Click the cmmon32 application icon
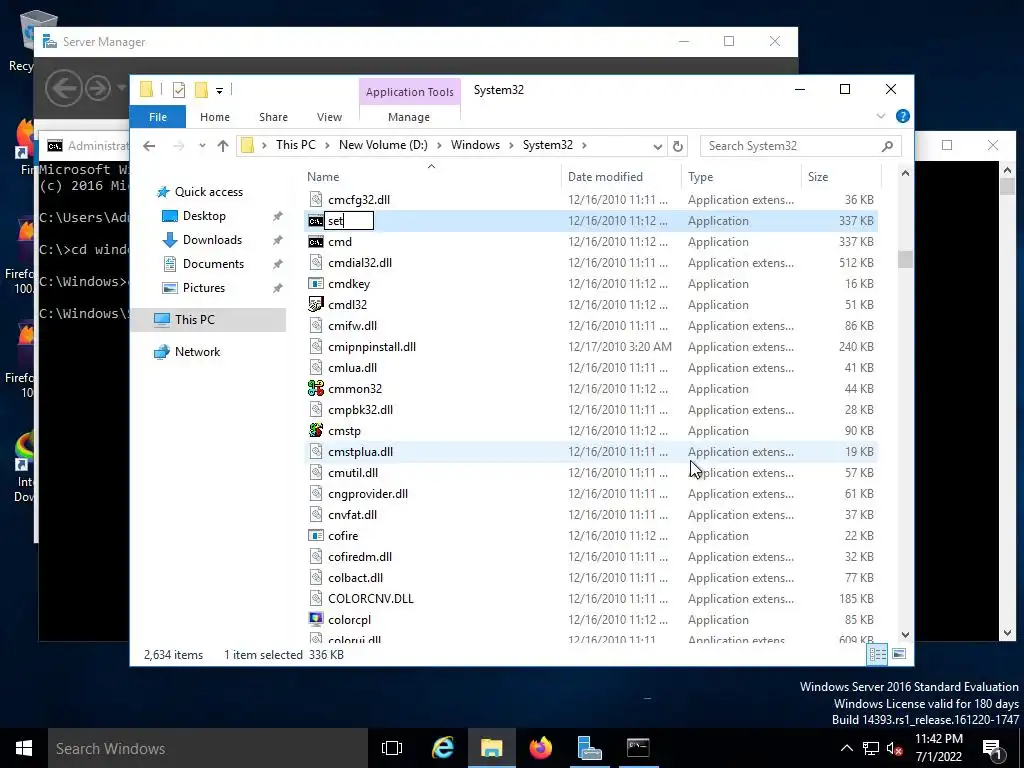This screenshot has width=1024, height=768. pyautogui.click(x=315, y=389)
